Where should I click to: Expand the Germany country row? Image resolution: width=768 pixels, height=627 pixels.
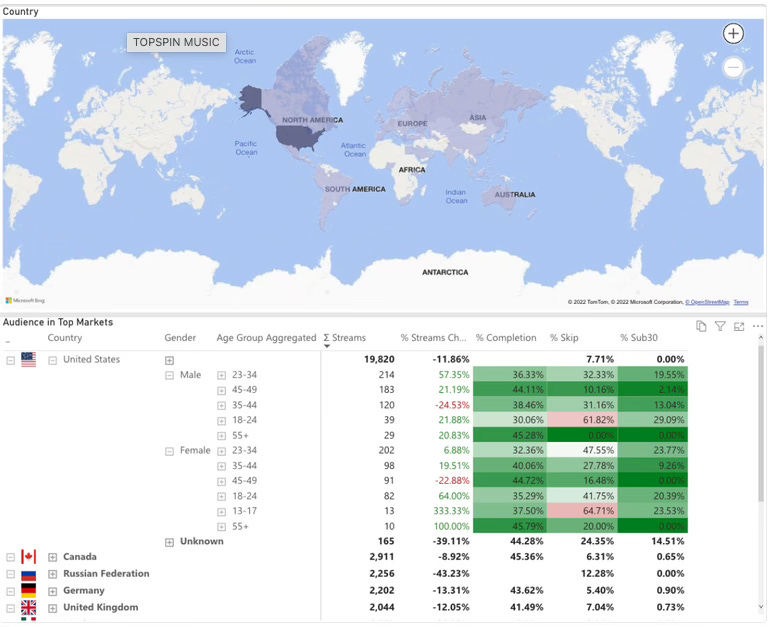[x=52, y=591]
